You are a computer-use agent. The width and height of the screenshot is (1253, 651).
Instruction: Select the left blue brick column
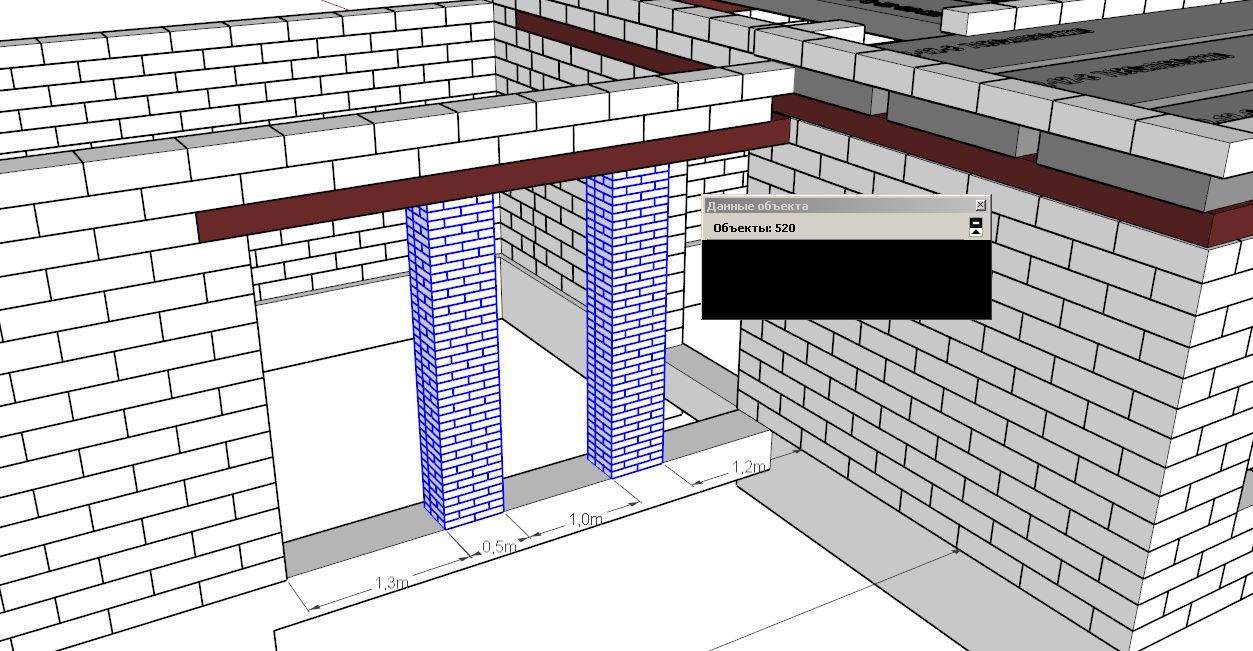[453, 362]
